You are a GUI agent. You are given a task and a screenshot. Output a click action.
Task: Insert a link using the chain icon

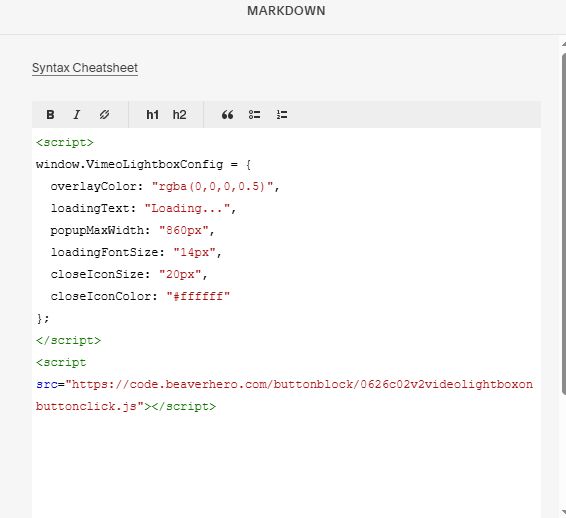pos(104,115)
